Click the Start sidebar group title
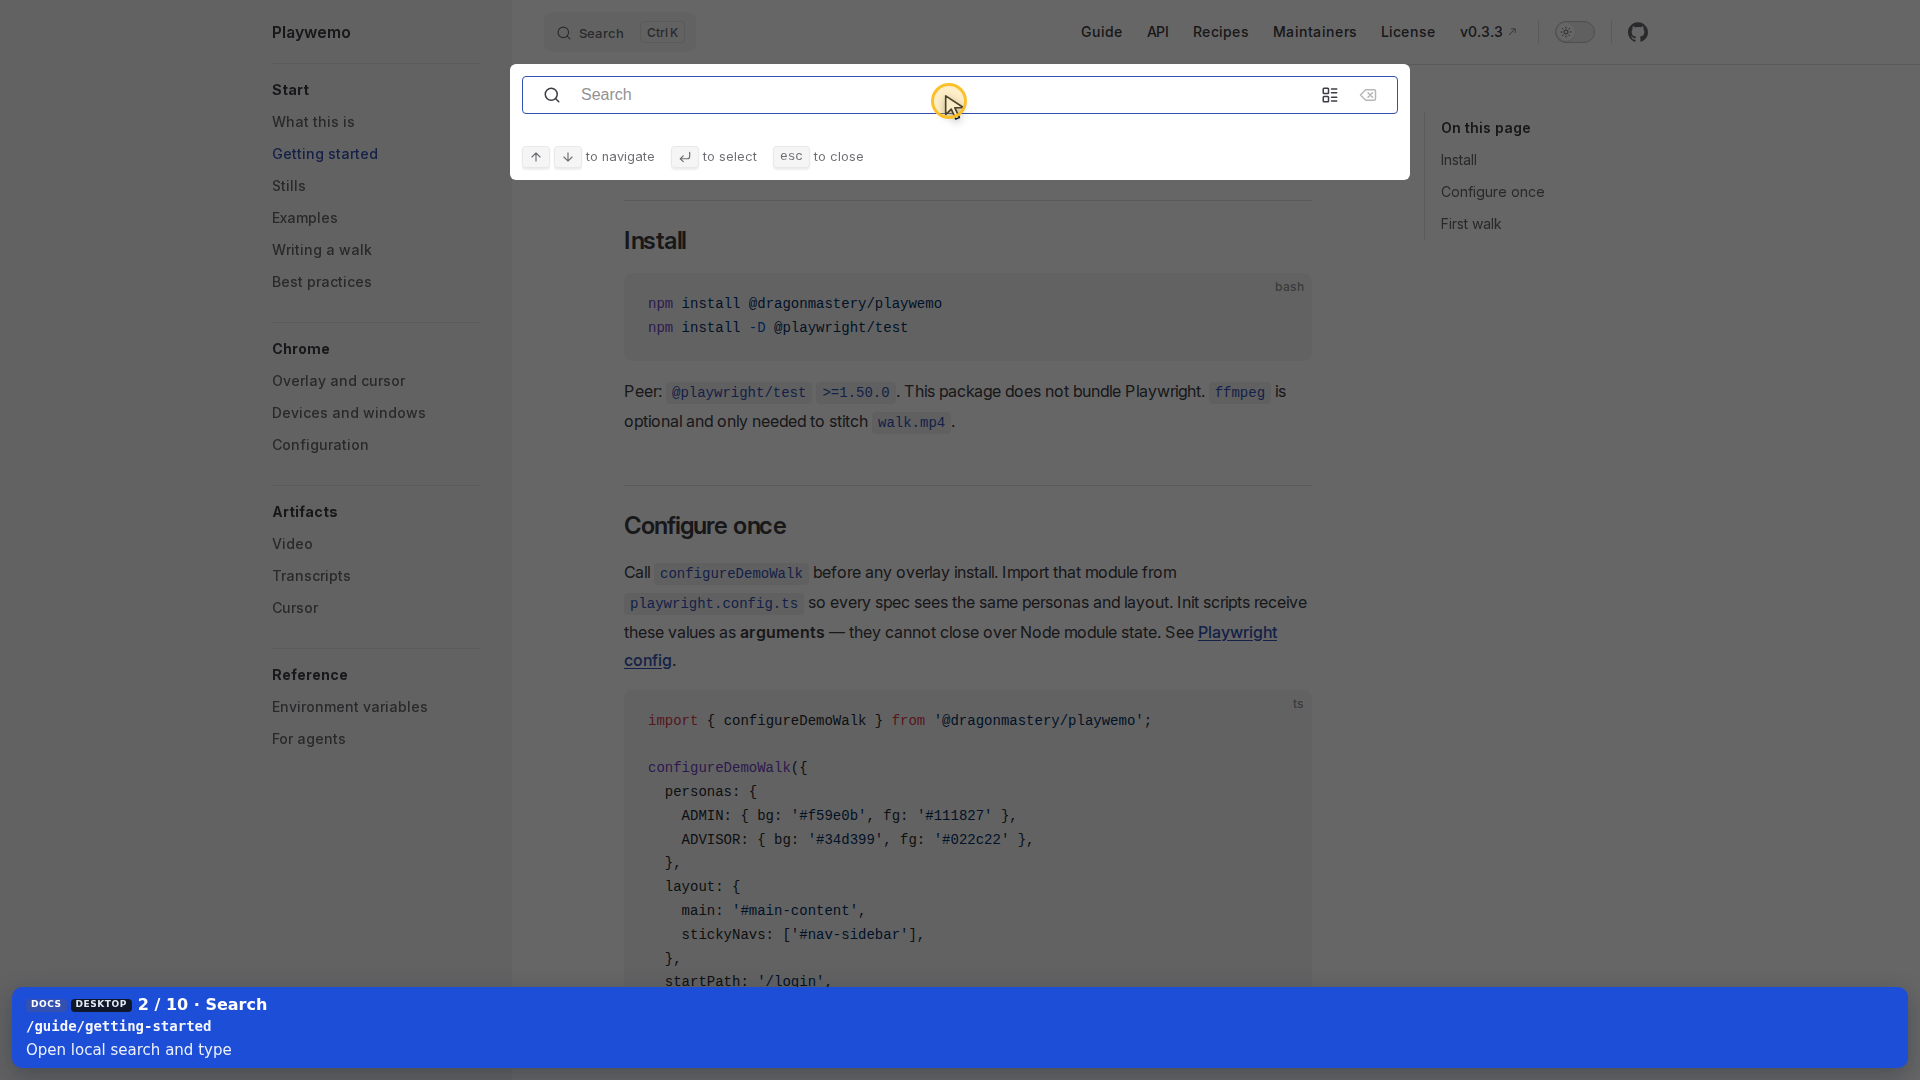This screenshot has width=1920, height=1080. 290,90
